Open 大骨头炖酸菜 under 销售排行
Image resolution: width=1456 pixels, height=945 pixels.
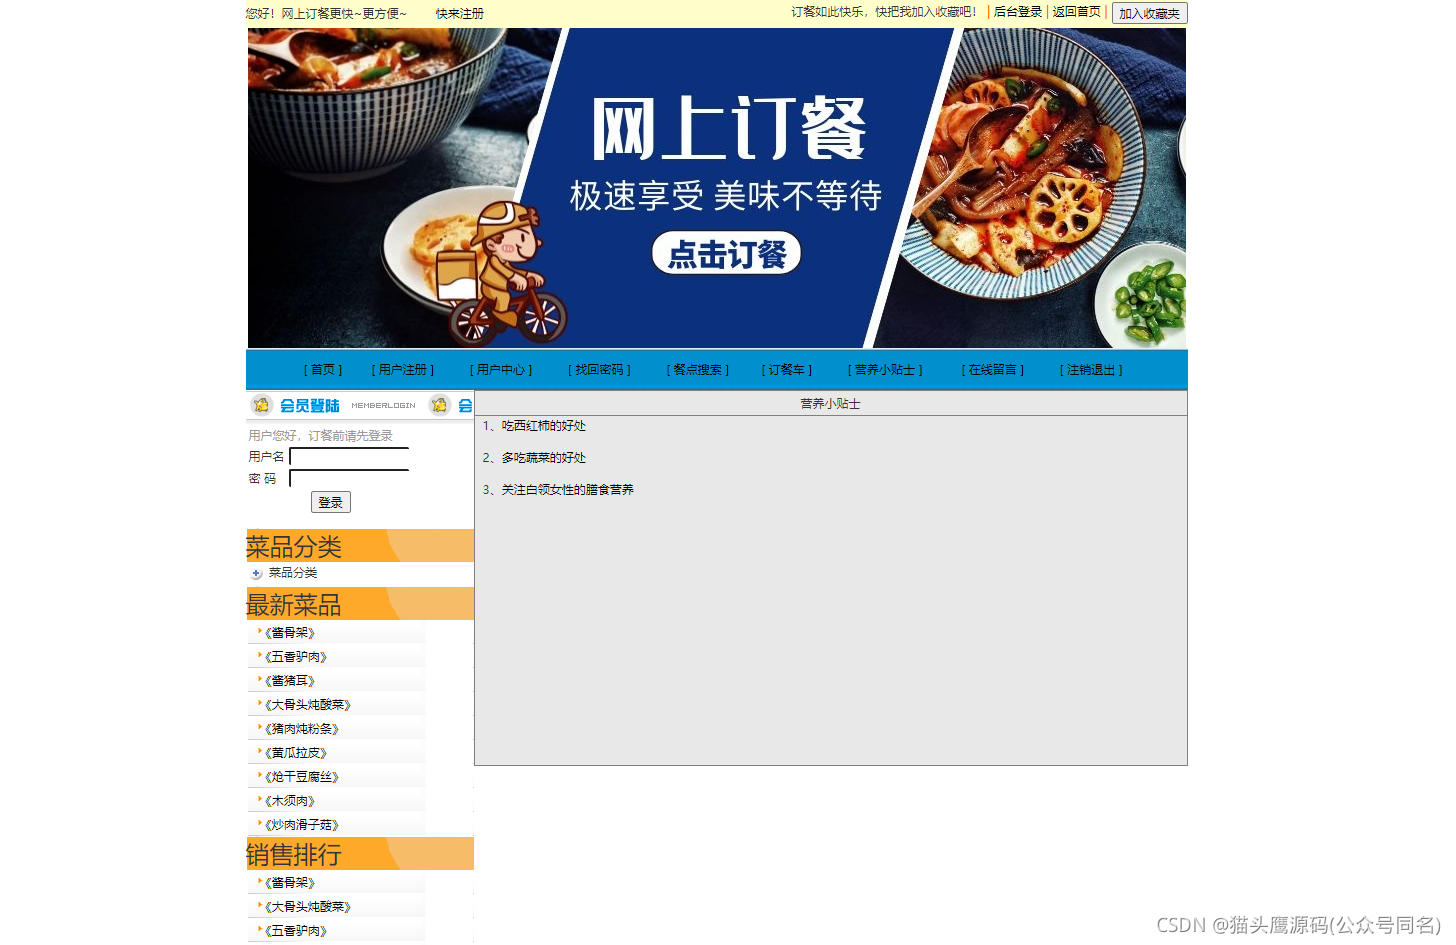point(308,907)
